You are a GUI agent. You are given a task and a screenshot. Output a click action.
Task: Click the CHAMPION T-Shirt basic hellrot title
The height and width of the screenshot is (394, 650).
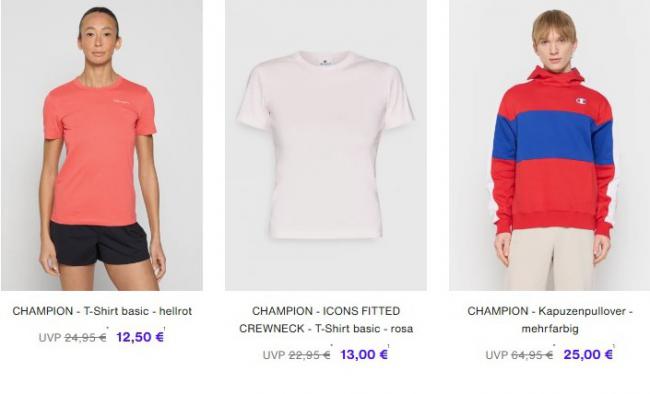pyautogui.click(x=102, y=311)
